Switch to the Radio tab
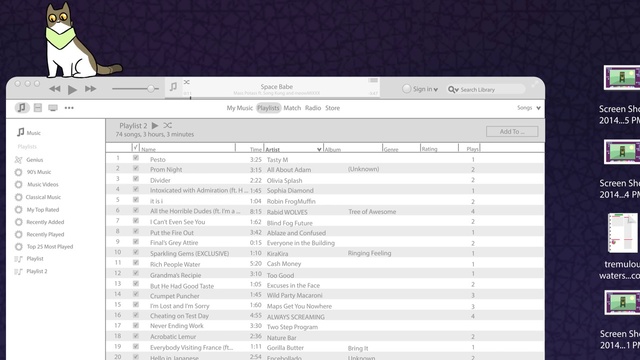Viewport: 640px width, 360px height. coord(313,108)
